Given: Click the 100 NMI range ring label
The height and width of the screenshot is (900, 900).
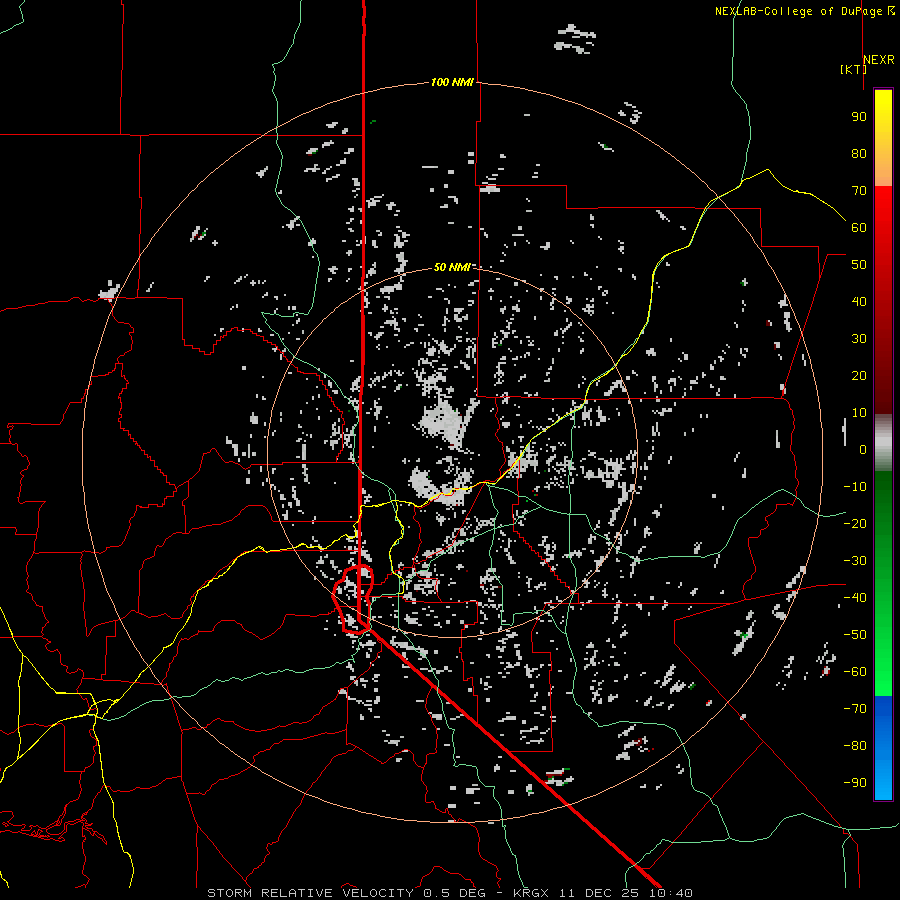Looking at the screenshot, I should click(452, 82).
